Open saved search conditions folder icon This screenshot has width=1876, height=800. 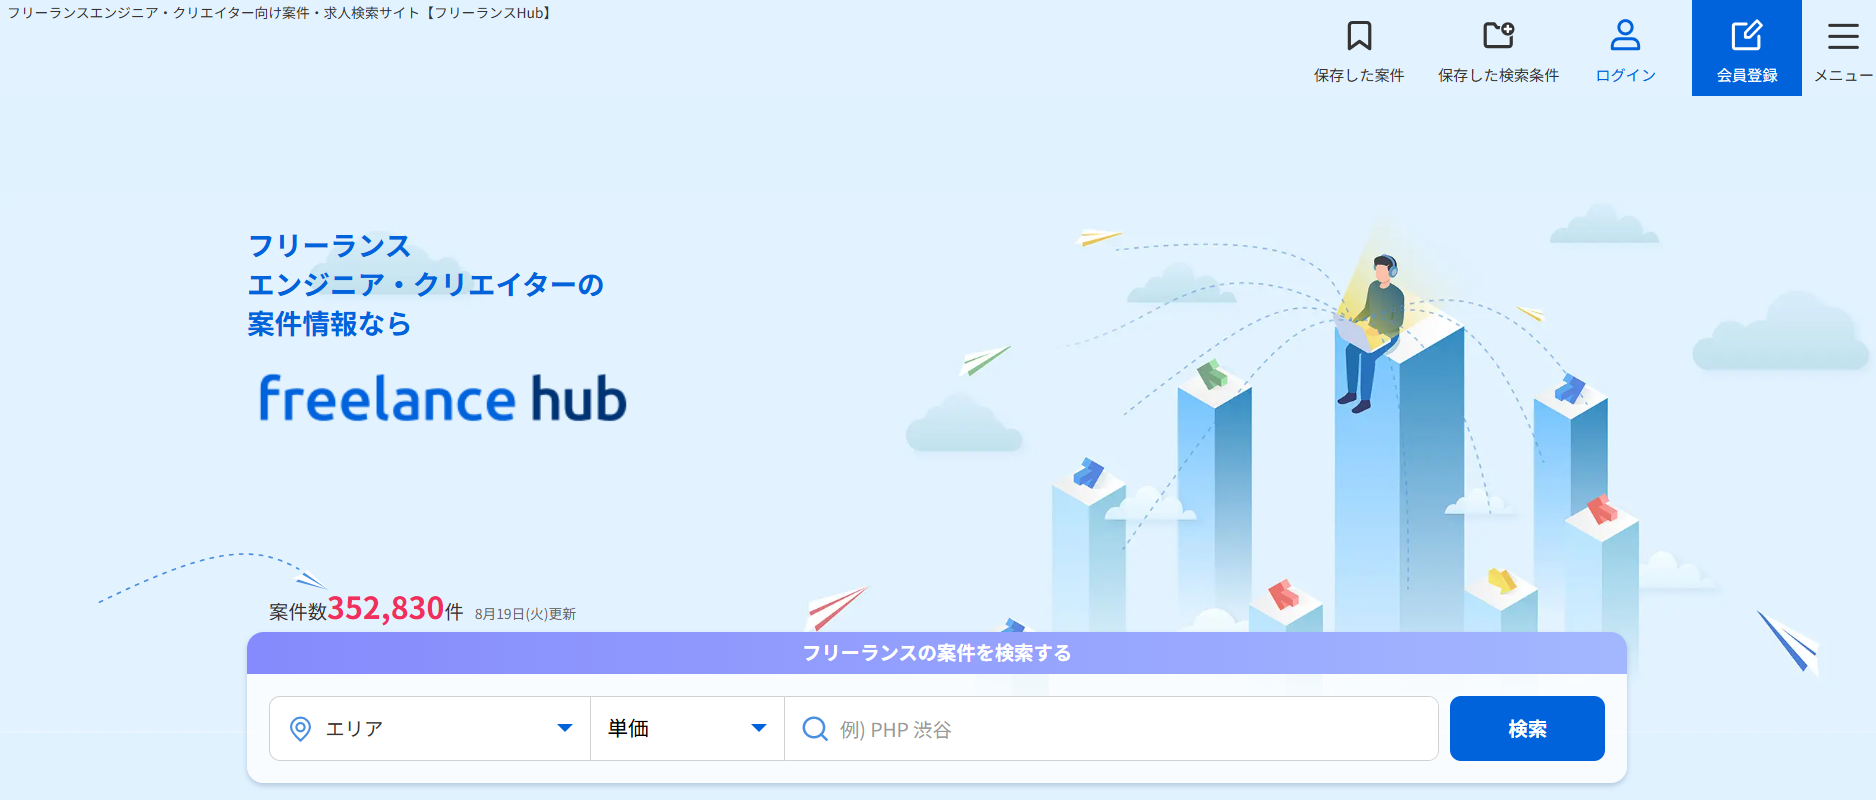[1498, 36]
